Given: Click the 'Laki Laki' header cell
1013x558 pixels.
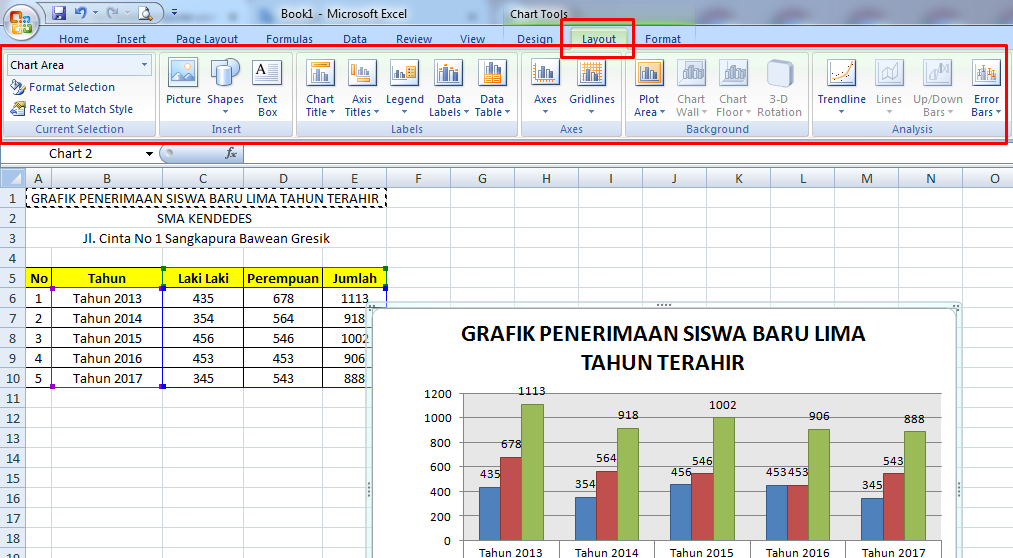Looking at the screenshot, I should (x=203, y=278).
